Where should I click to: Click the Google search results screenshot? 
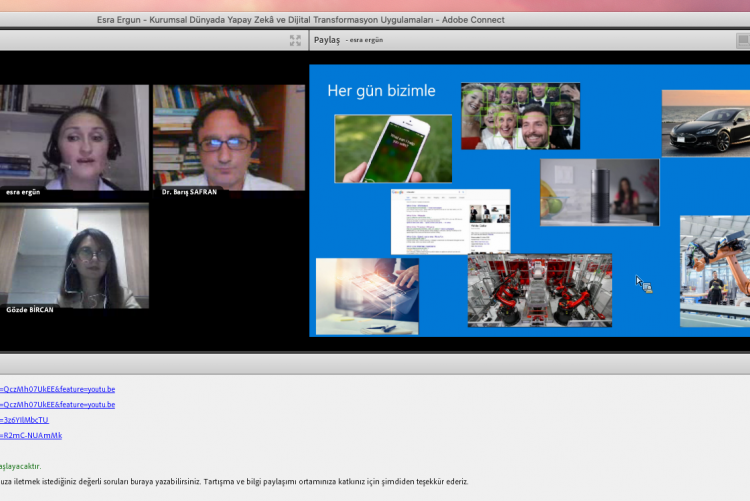450,221
